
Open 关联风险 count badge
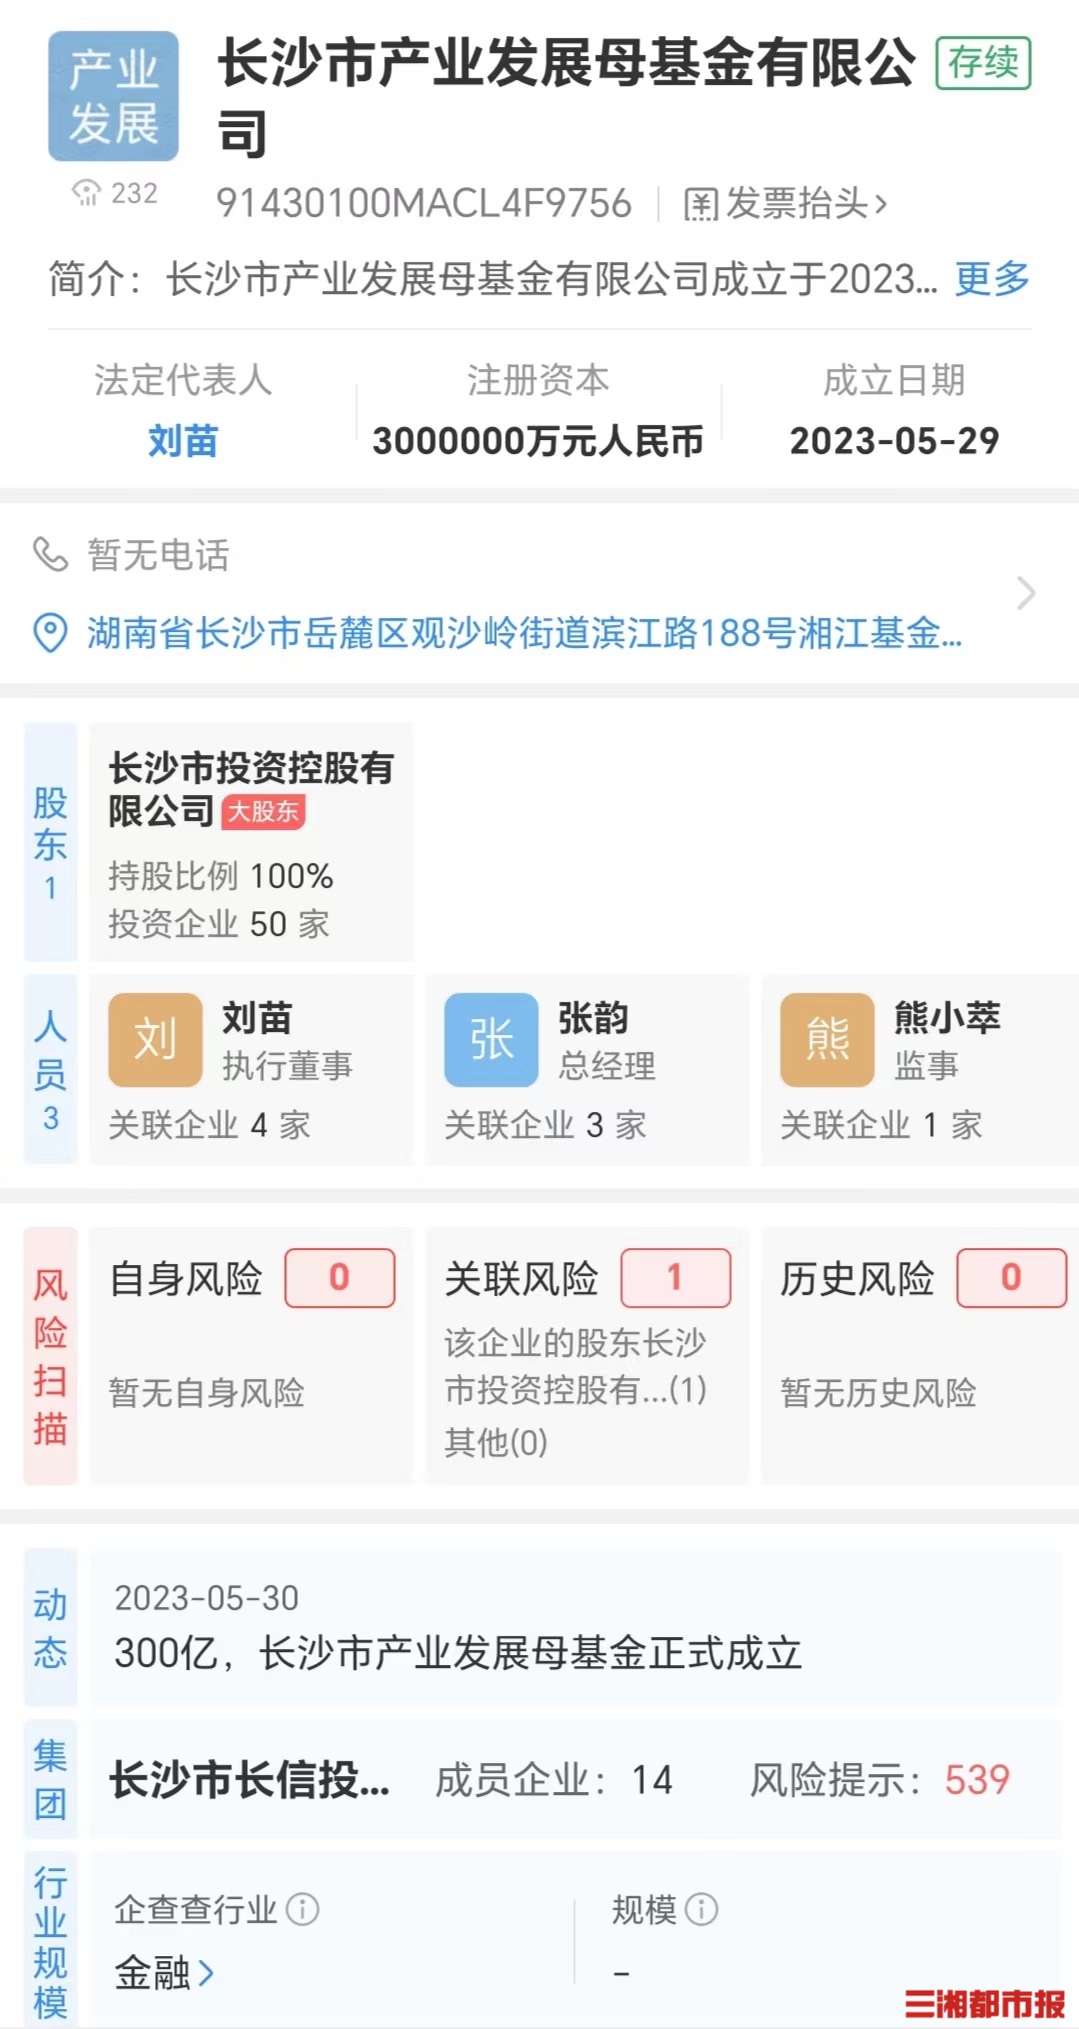coord(675,1278)
